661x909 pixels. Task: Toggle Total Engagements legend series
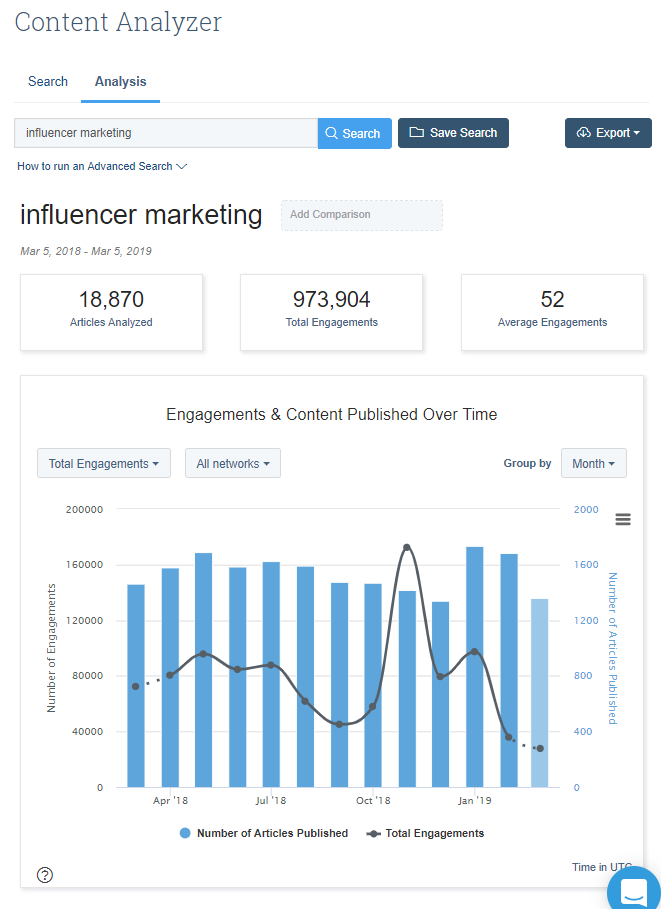click(425, 833)
